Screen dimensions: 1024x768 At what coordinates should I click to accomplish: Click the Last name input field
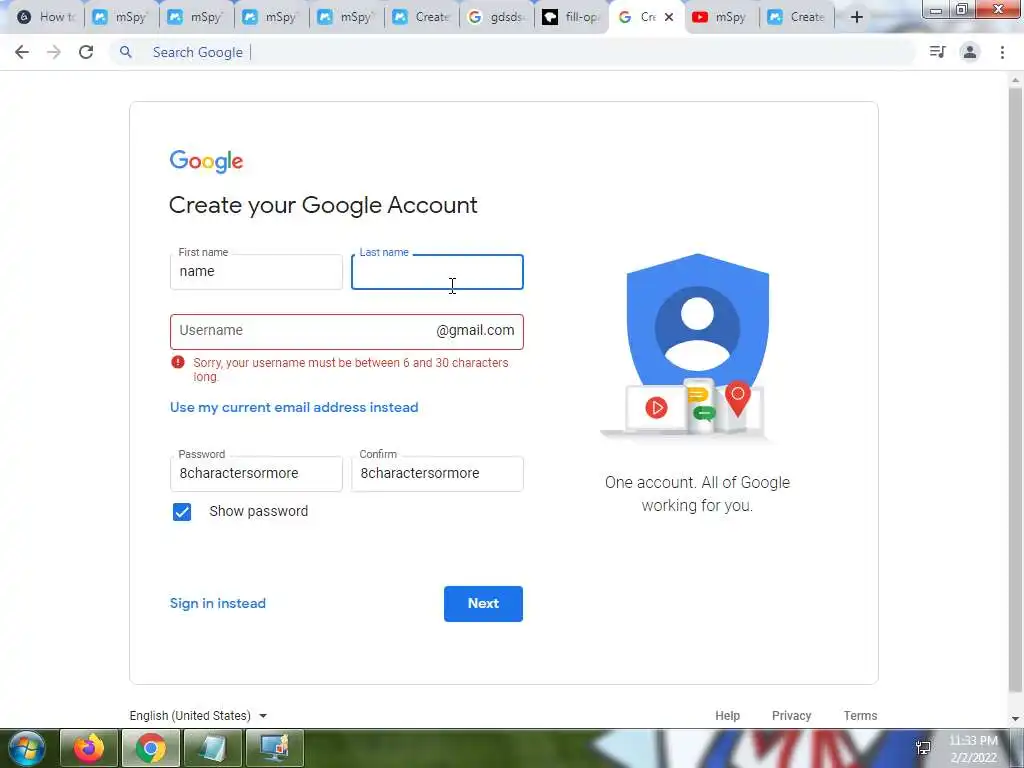point(438,272)
